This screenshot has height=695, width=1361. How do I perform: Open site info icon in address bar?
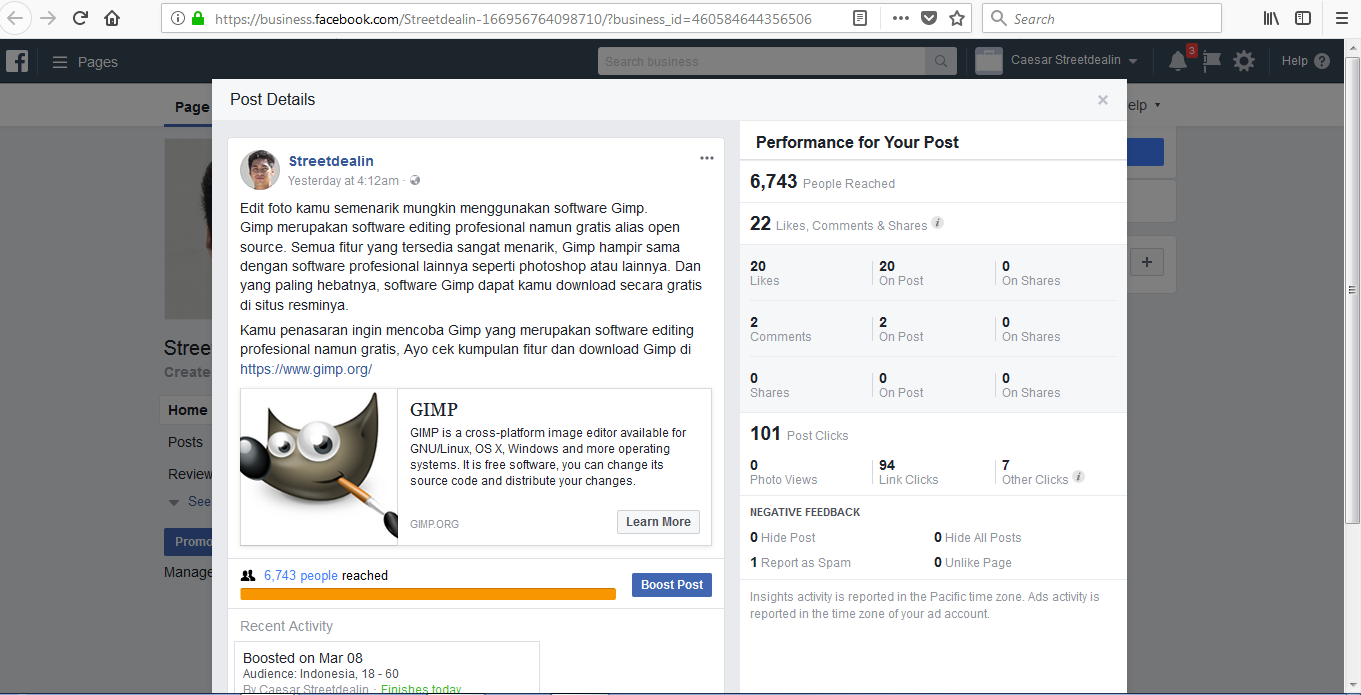tap(176, 18)
